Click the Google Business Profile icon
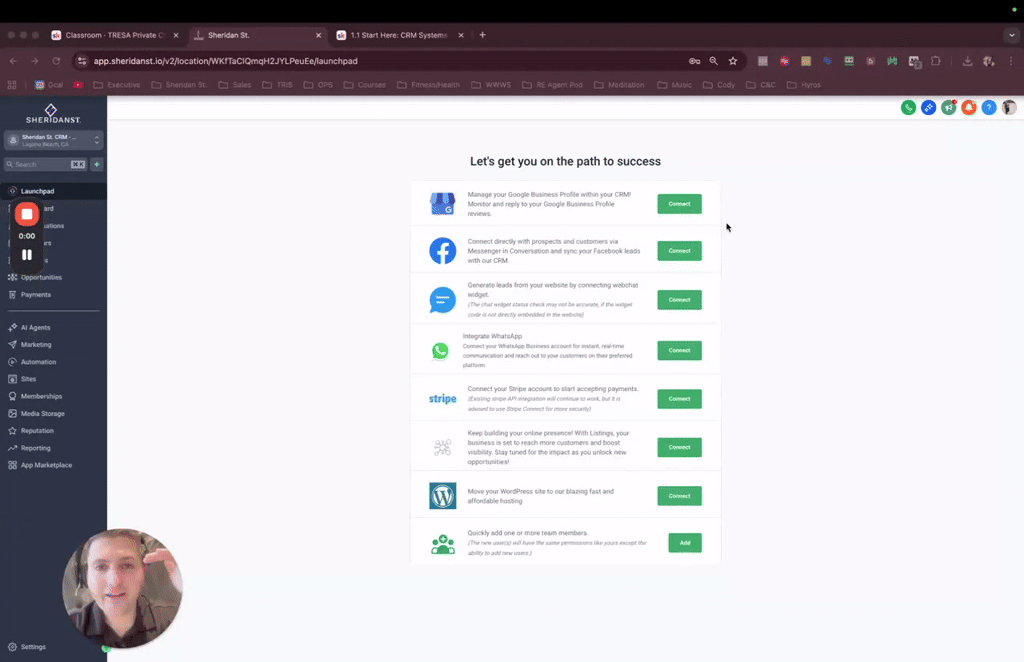The height and width of the screenshot is (662, 1024). point(442,204)
